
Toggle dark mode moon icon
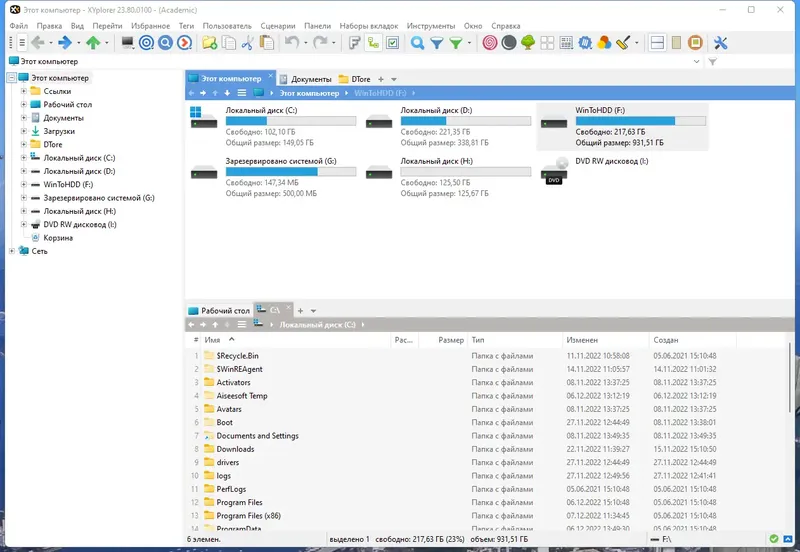tap(509, 43)
